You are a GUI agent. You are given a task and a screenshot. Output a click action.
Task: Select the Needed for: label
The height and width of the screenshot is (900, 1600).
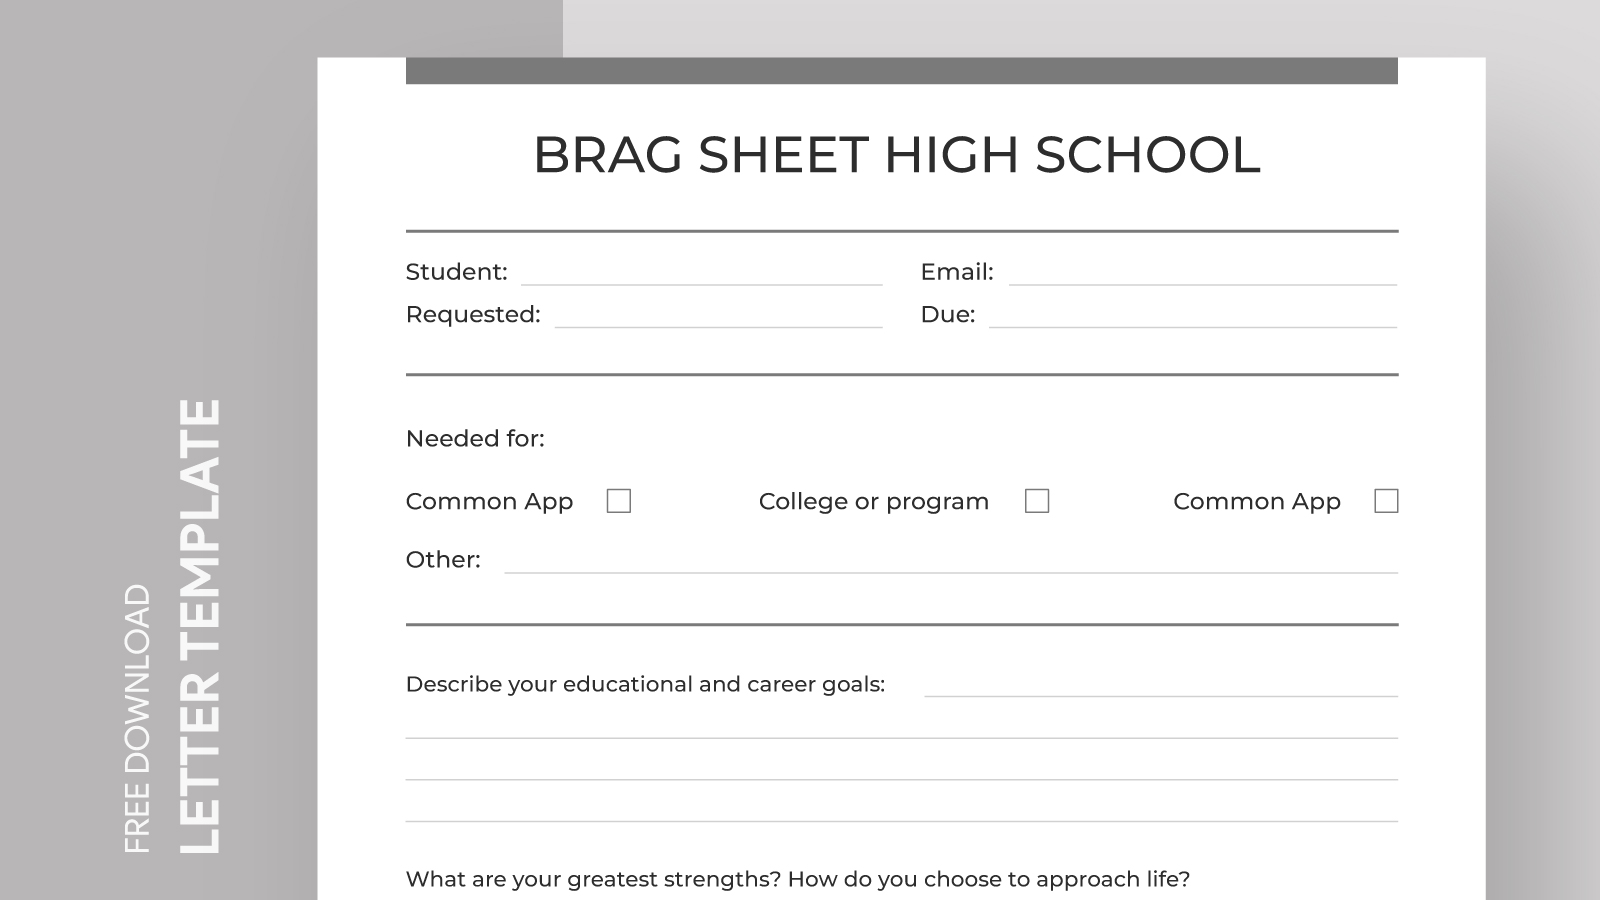click(475, 439)
